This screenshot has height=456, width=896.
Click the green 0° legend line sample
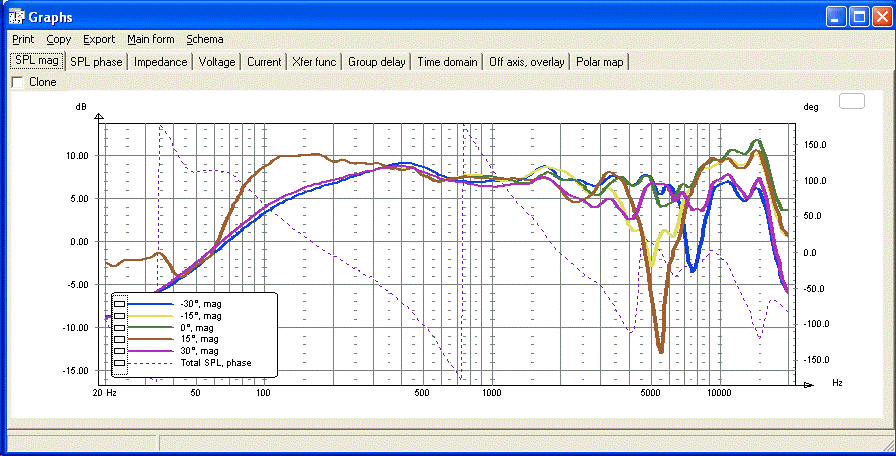pos(151,327)
